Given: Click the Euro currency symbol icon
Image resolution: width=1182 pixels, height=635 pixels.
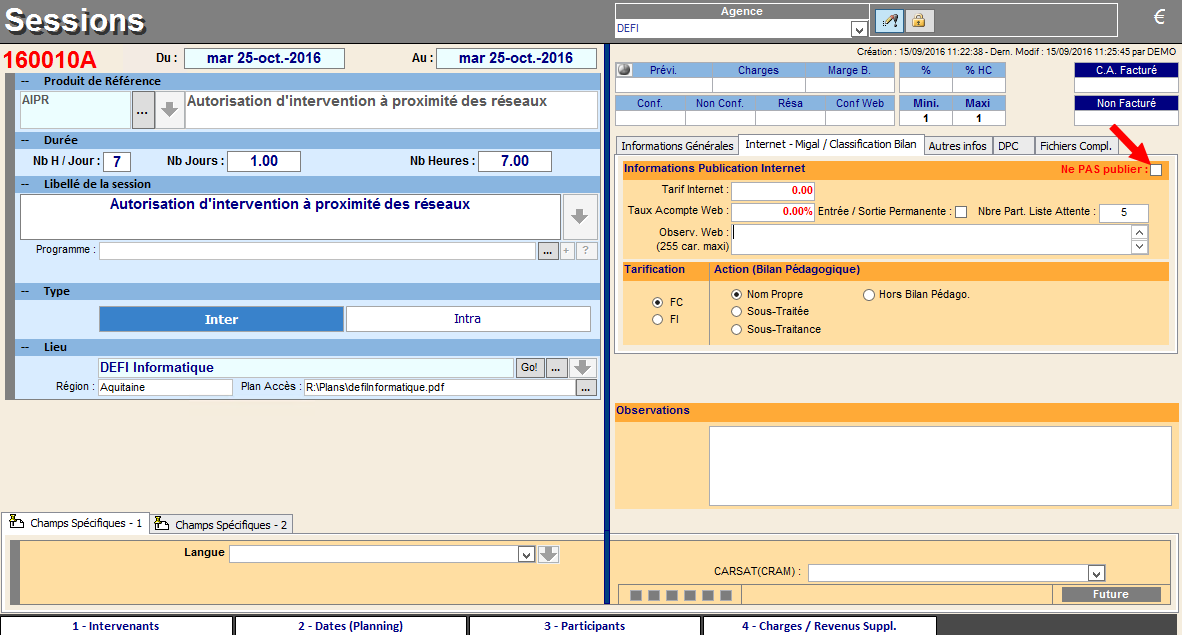Looking at the screenshot, I should click(1159, 17).
